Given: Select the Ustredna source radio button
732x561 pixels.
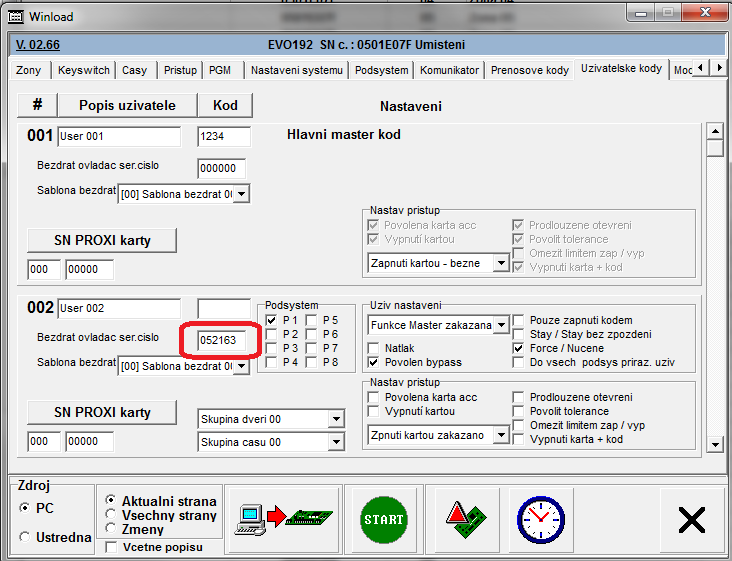Looking at the screenshot, I should (x=25, y=537).
